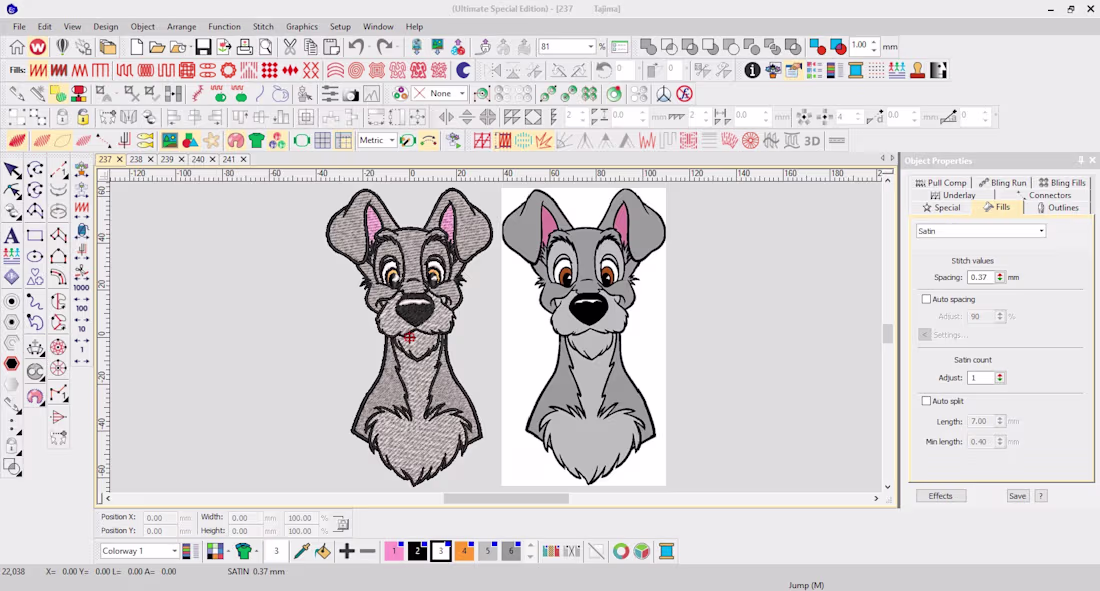Click the Undo arrow in the toolbar
The height and width of the screenshot is (591, 1100).
pos(357,47)
